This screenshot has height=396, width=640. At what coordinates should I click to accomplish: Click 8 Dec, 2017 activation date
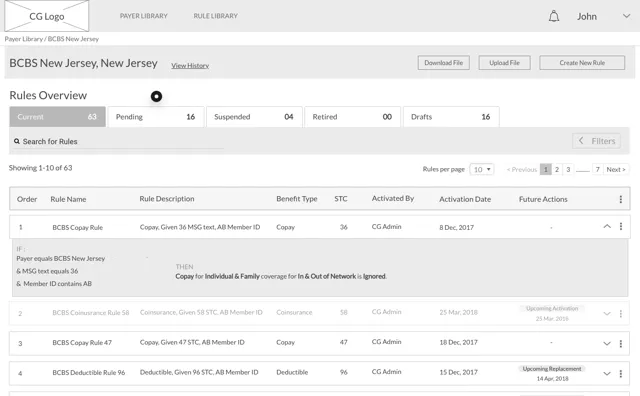(456, 227)
